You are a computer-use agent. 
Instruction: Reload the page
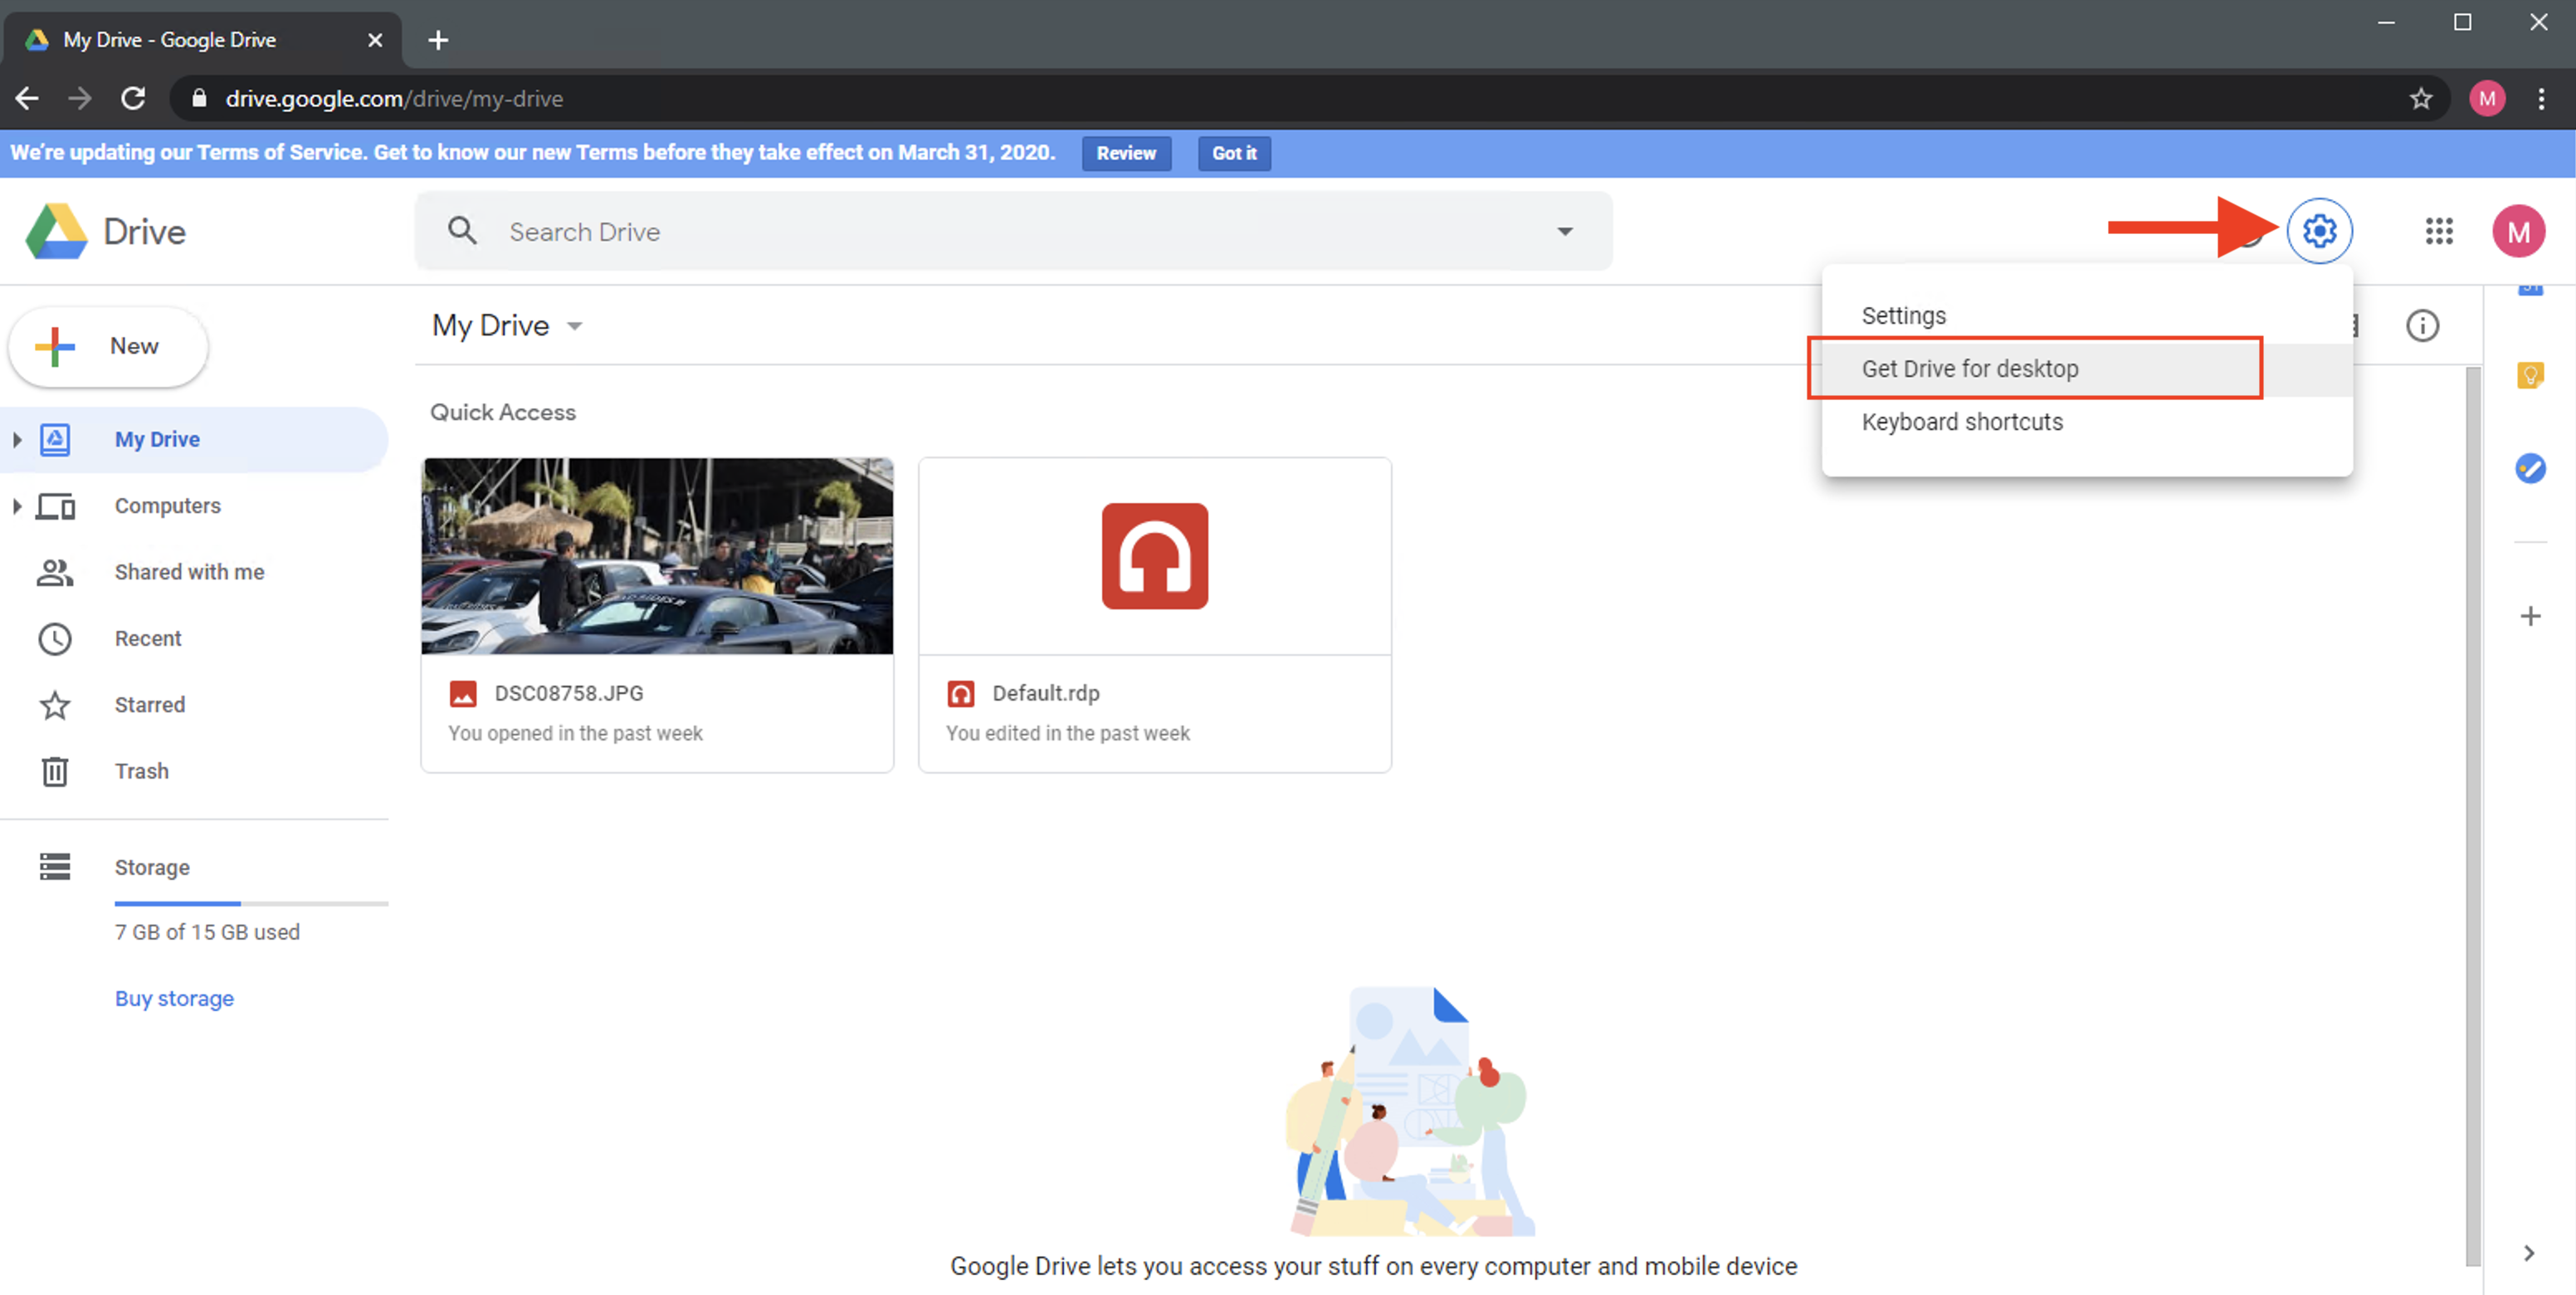(133, 98)
